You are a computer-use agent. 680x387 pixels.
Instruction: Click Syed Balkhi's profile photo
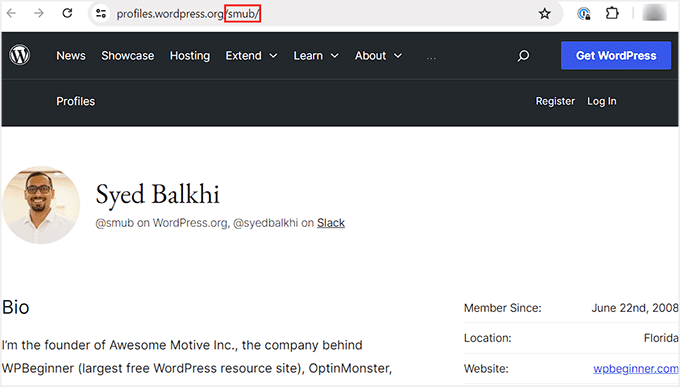(x=41, y=205)
